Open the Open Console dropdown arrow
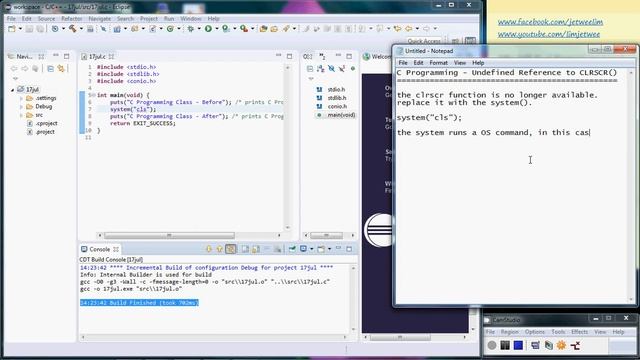The width and height of the screenshot is (640, 360). coord(329,249)
